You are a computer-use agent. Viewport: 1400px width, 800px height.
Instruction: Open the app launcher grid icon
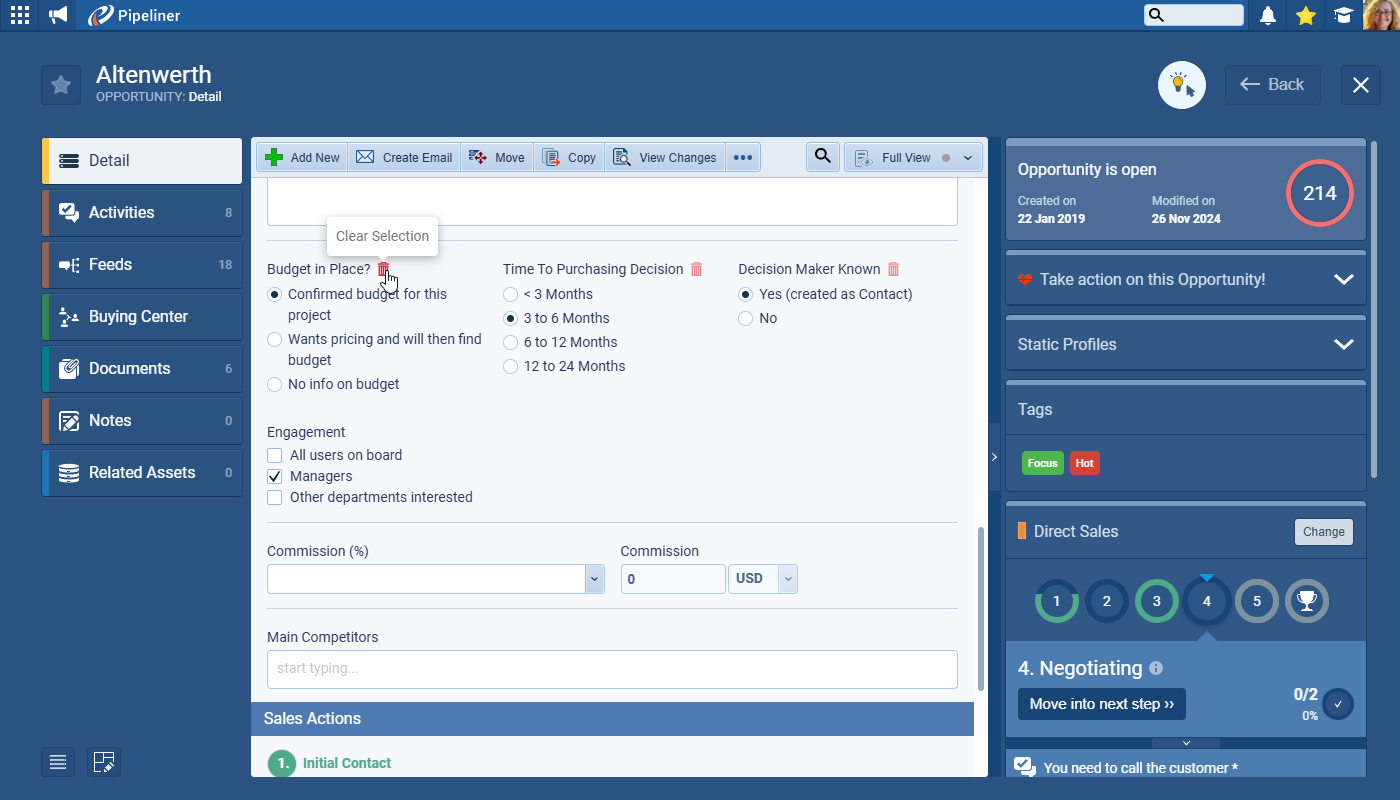(x=20, y=15)
